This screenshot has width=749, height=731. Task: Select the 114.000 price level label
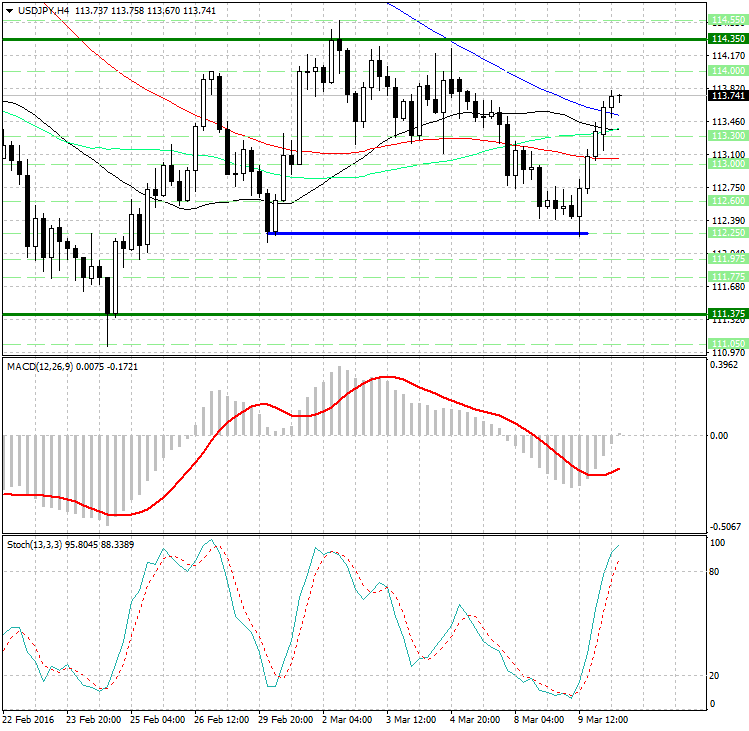(x=727, y=71)
